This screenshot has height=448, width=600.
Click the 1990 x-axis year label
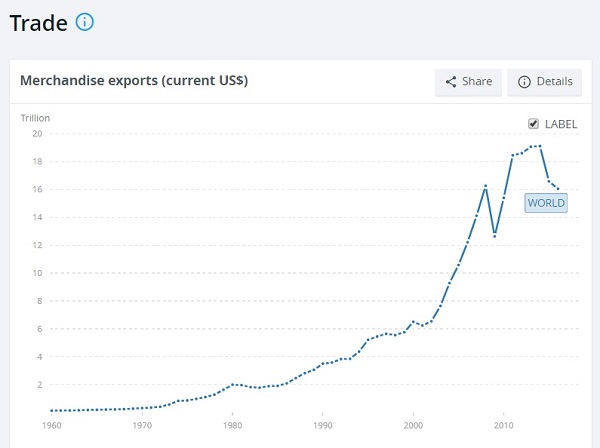(323, 425)
